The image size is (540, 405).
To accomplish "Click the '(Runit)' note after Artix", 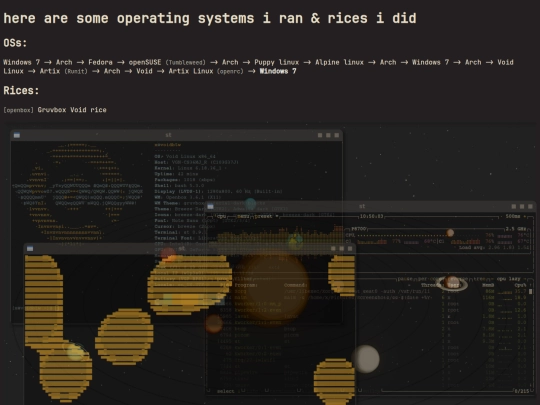I will [76, 71].
